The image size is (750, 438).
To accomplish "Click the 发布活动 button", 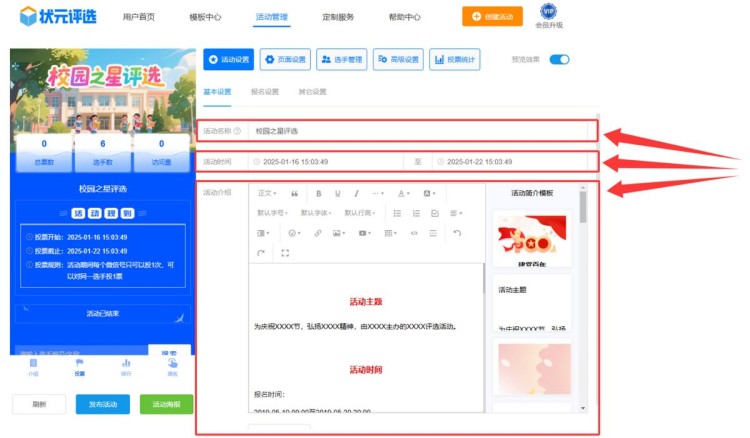I will pos(103,404).
